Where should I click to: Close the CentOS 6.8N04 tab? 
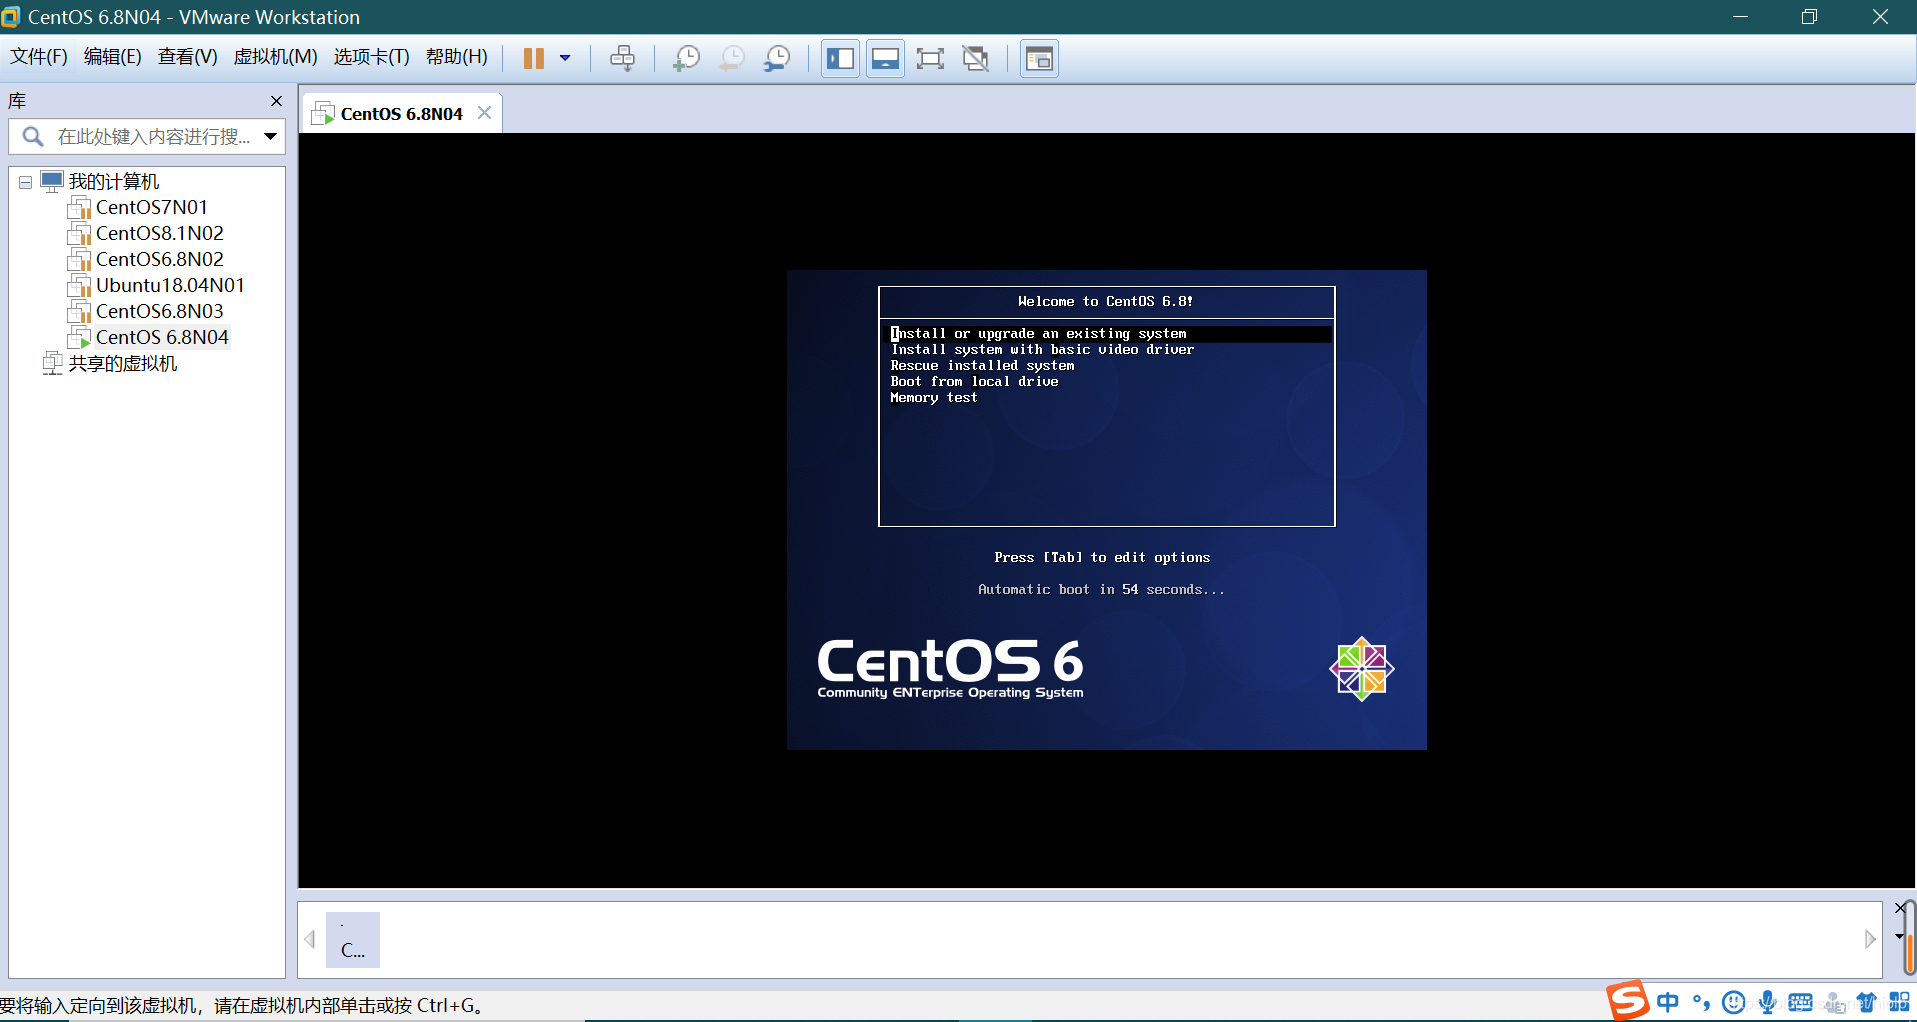coord(484,113)
